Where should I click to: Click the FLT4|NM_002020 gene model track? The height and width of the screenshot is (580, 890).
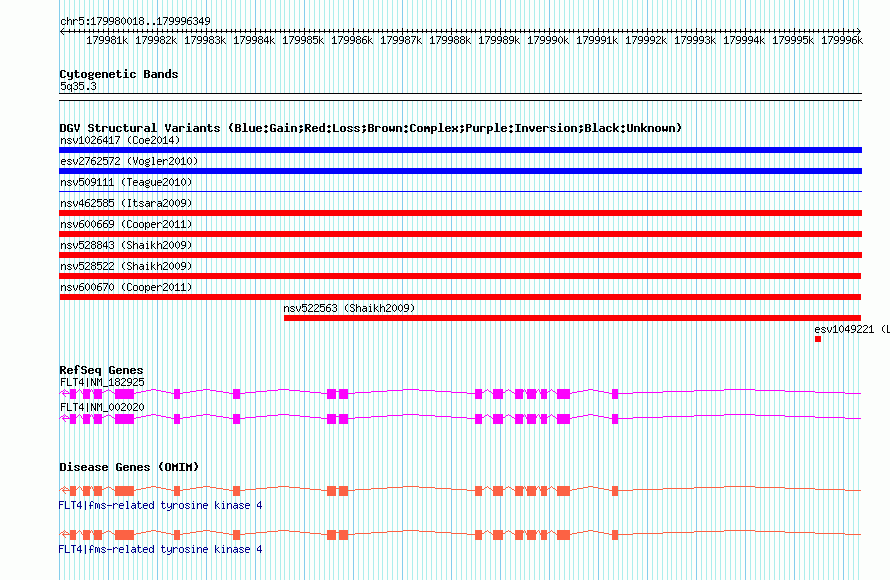(460, 419)
